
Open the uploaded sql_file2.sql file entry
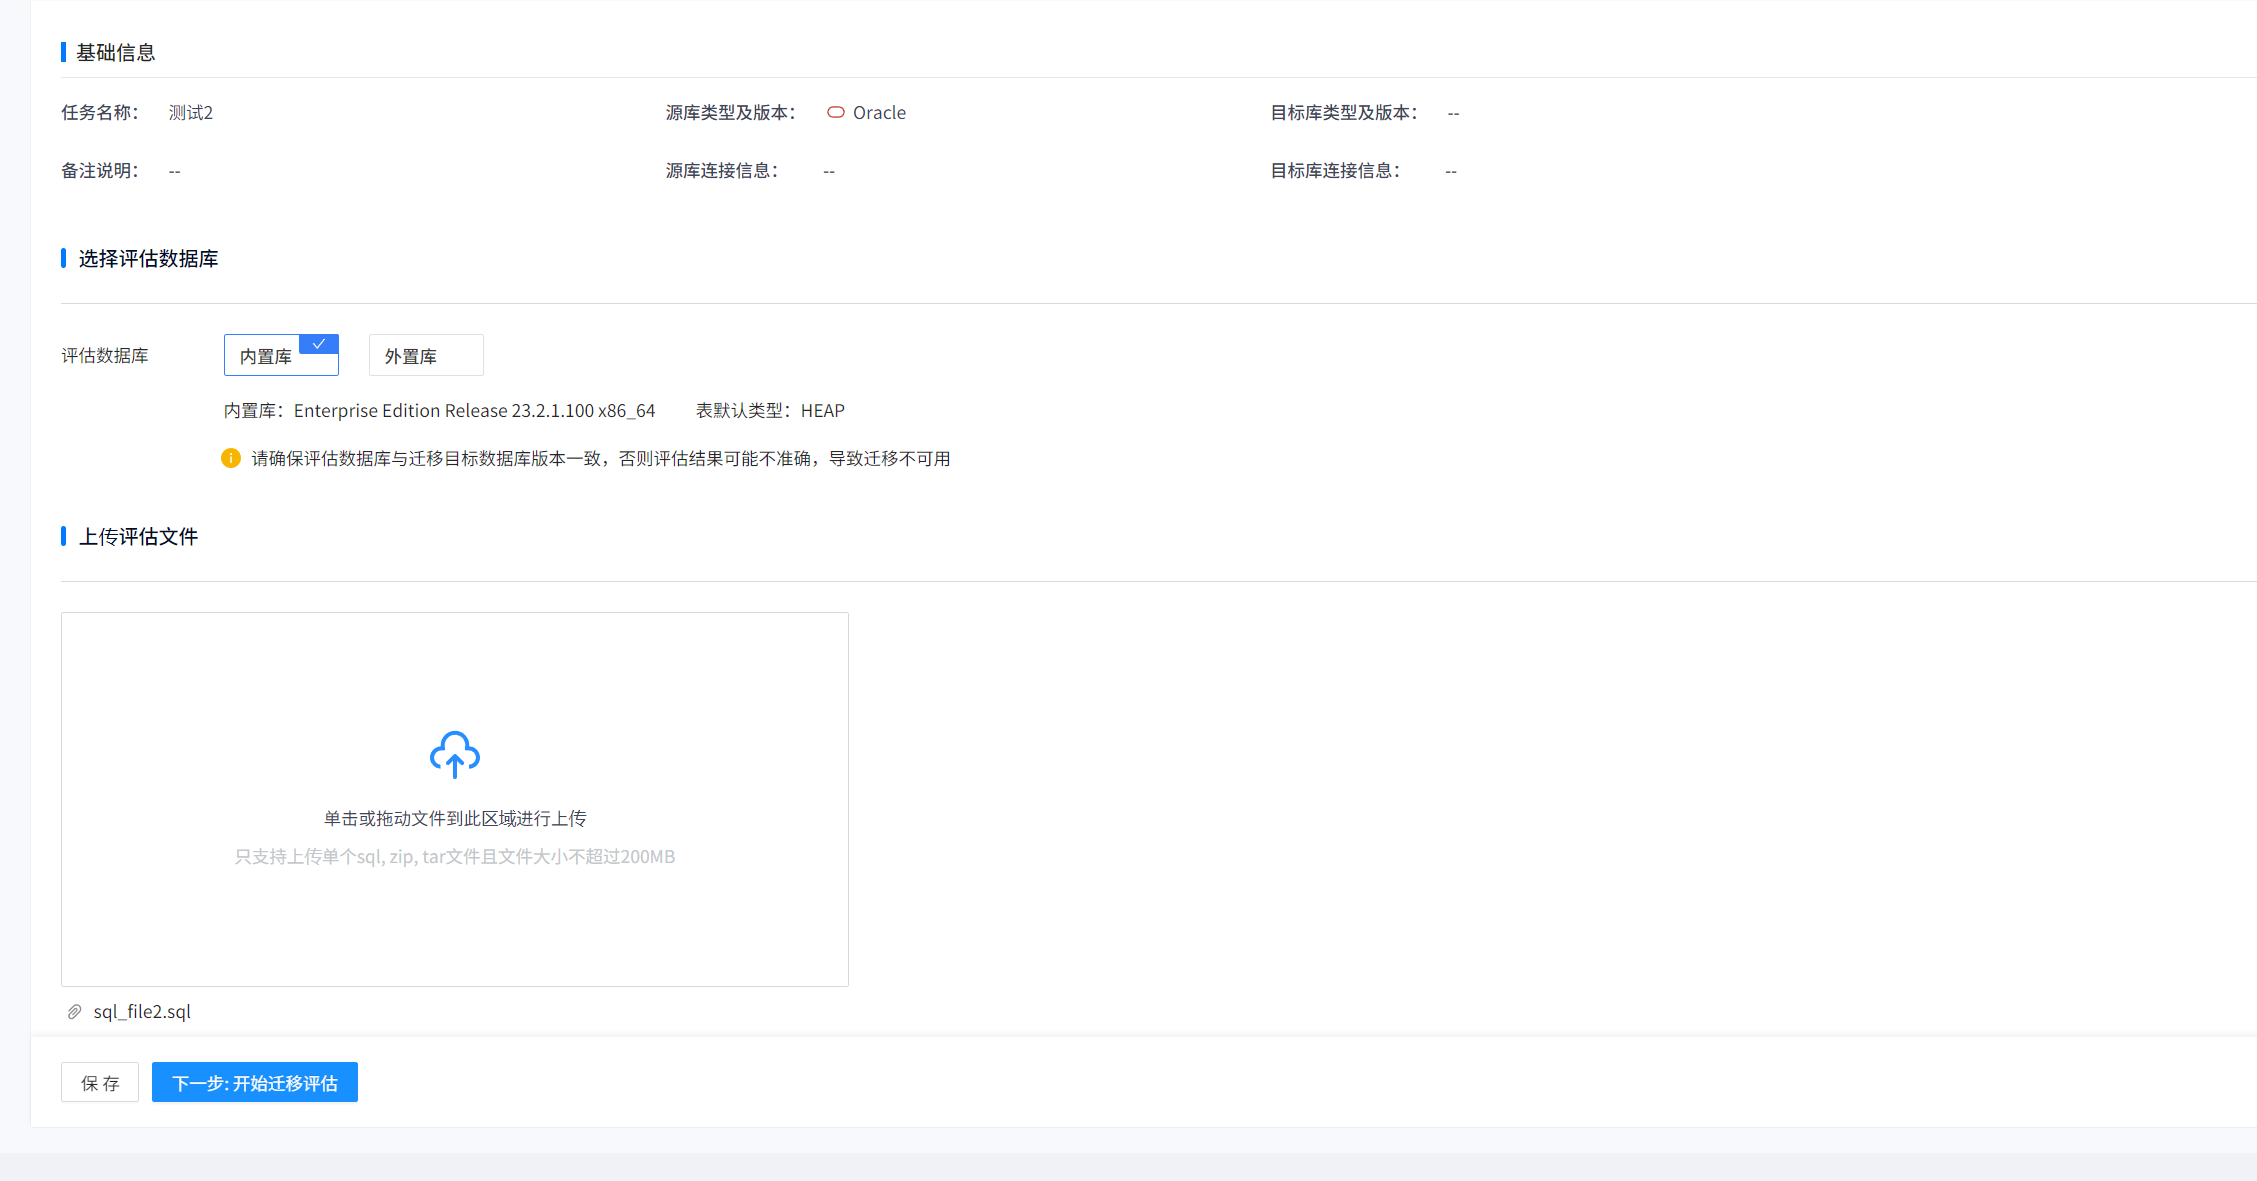tap(142, 1012)
